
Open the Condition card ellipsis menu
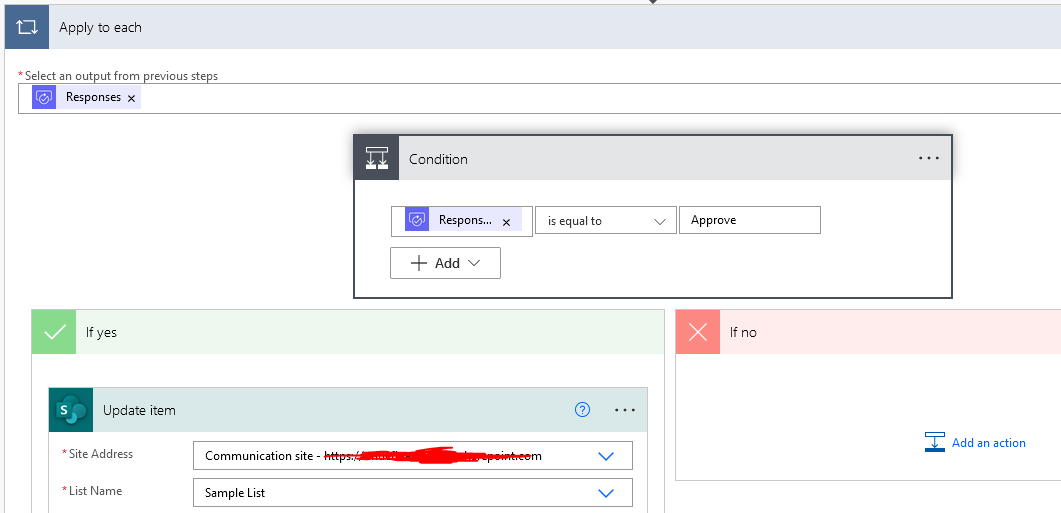[929, 159]
